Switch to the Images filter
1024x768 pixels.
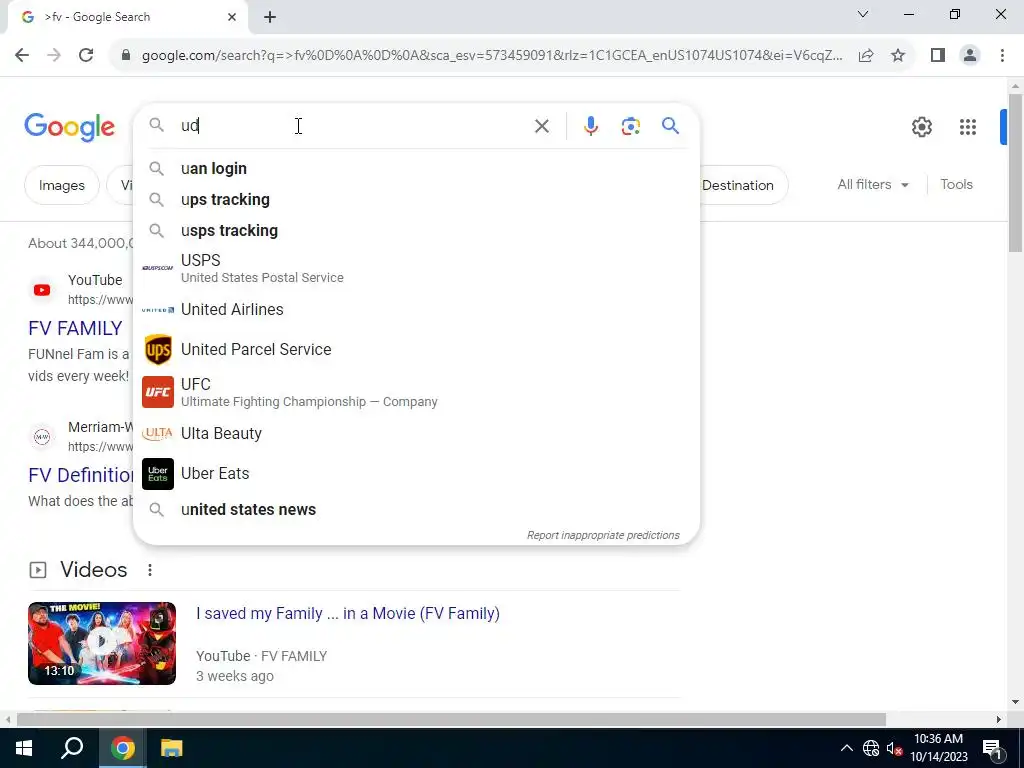tap(61, 185)
